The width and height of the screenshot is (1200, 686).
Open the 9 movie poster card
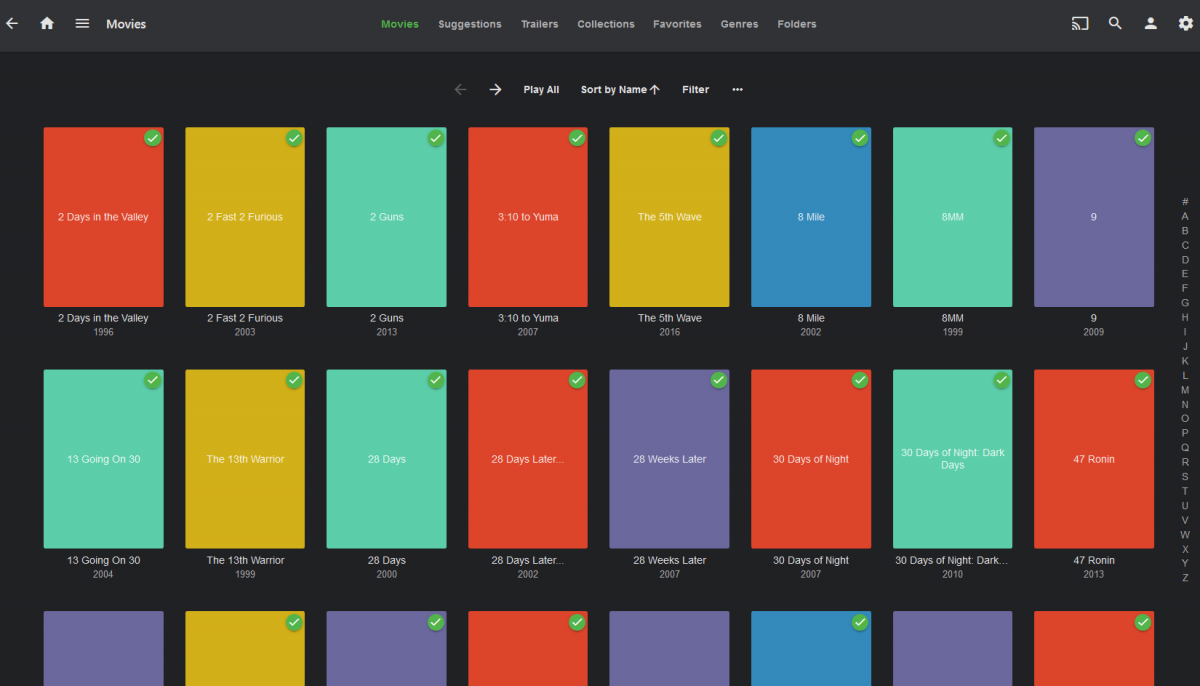[x=1094, y=217]
